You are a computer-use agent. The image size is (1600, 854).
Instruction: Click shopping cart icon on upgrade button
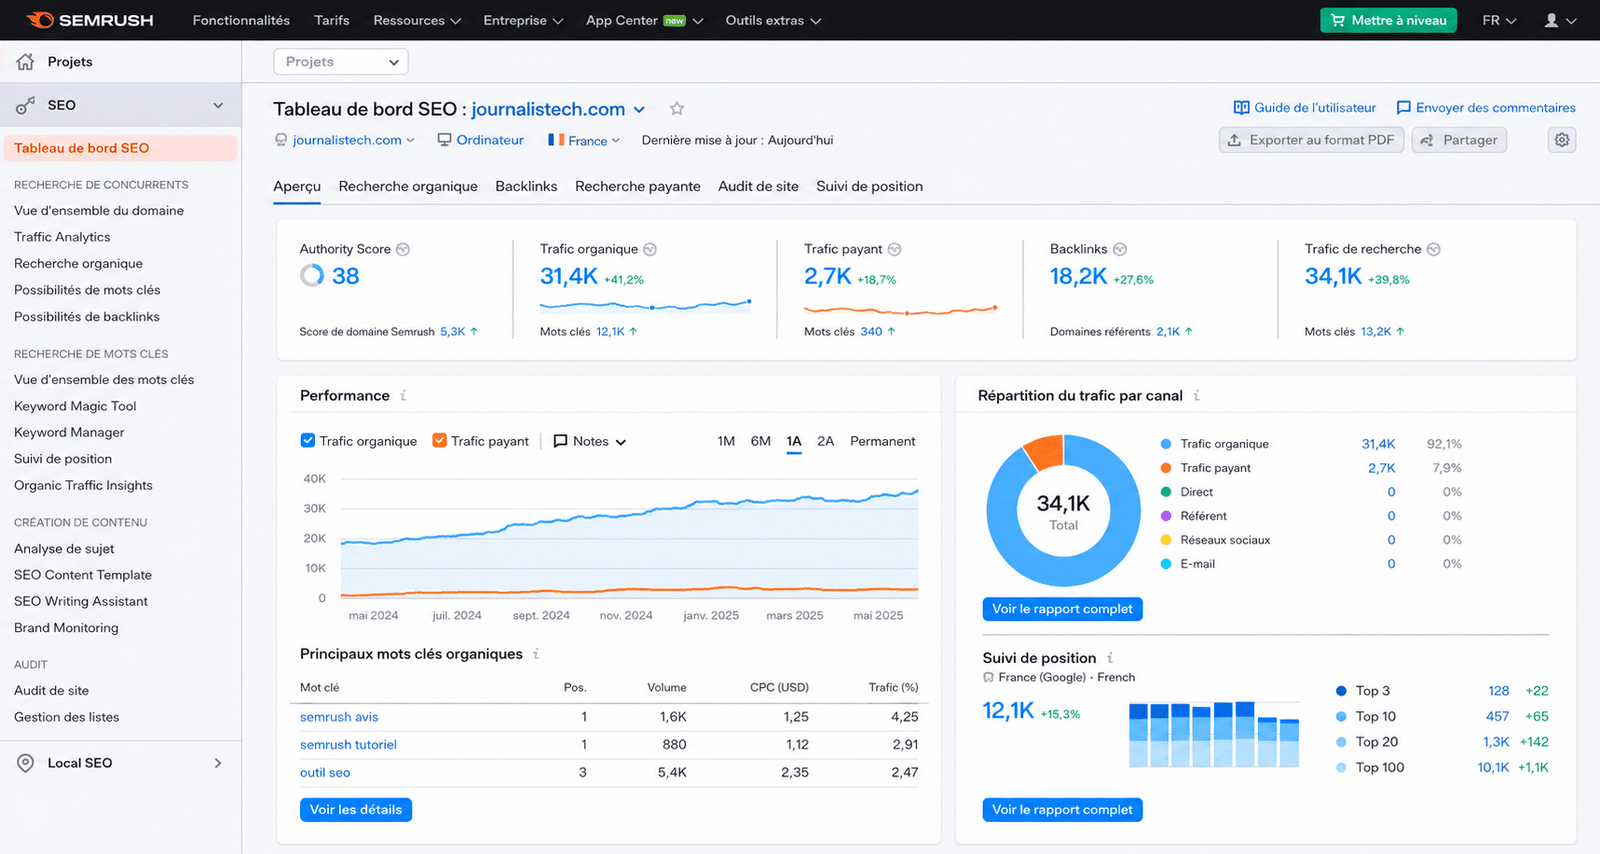pos(1338,20)
